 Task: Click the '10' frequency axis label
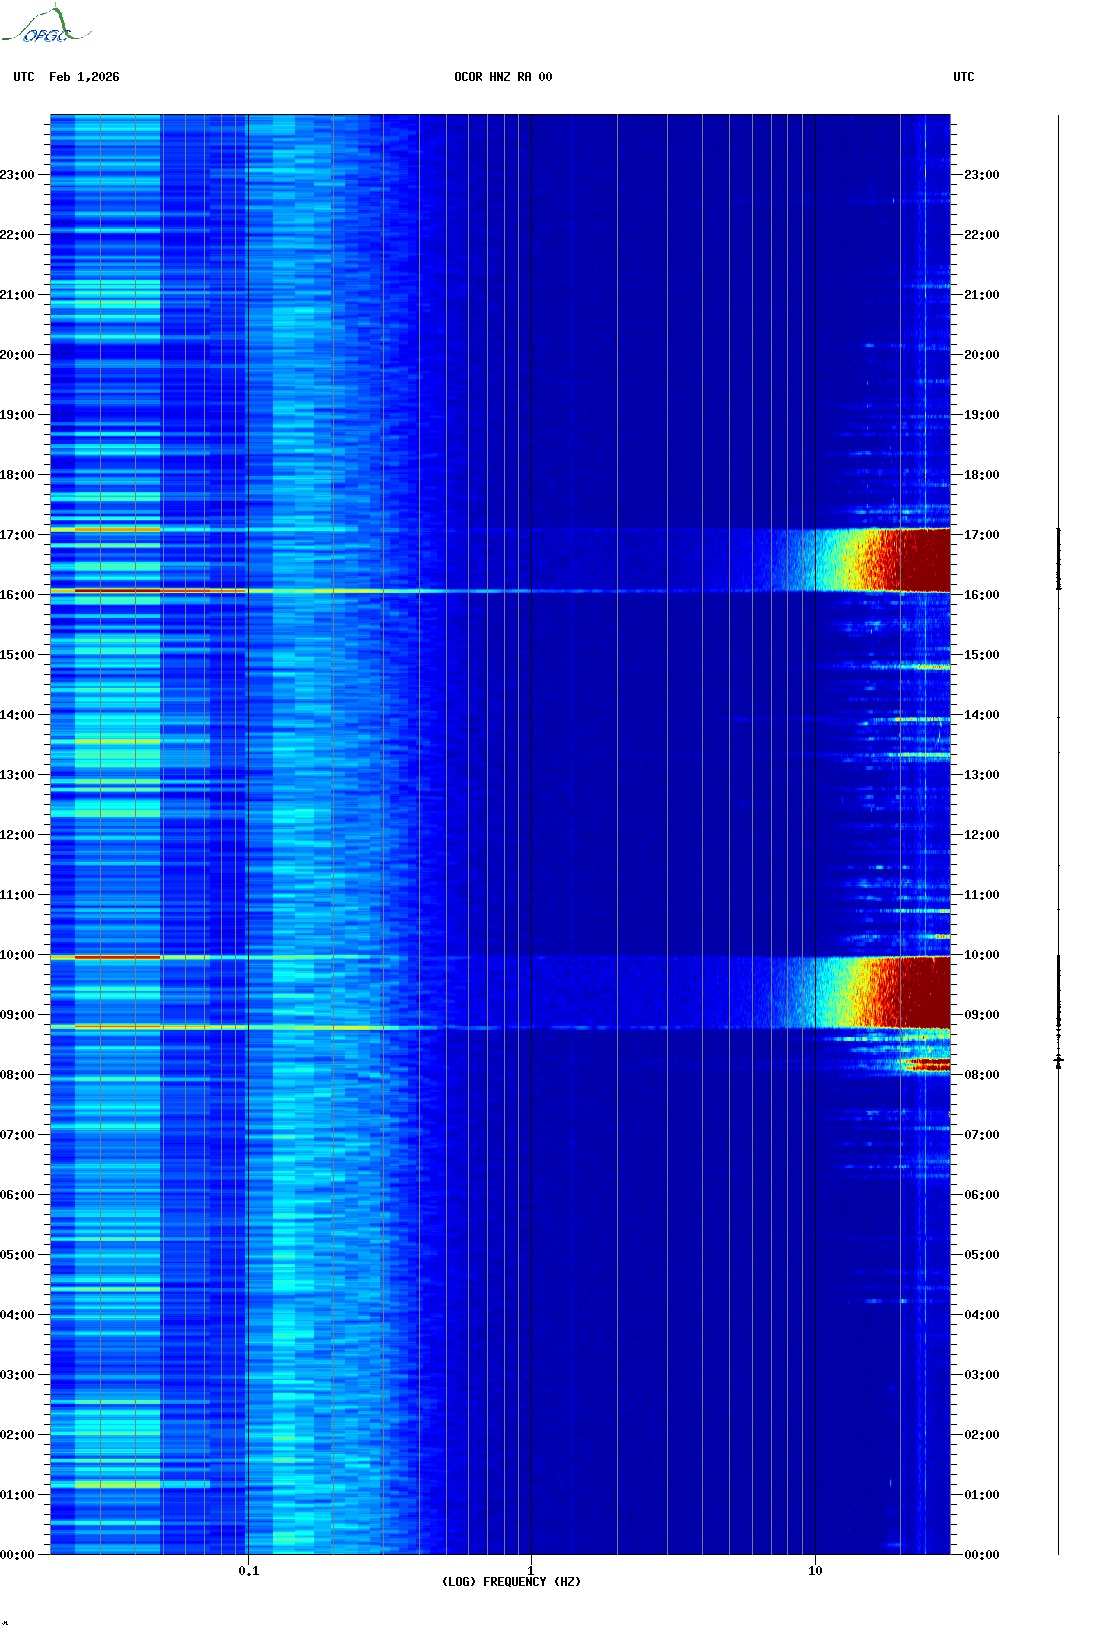[x=815, y=1570]
